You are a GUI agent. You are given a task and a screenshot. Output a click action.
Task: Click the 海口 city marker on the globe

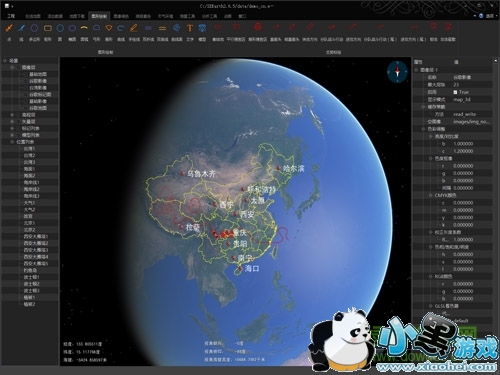[x=240, y=268]
